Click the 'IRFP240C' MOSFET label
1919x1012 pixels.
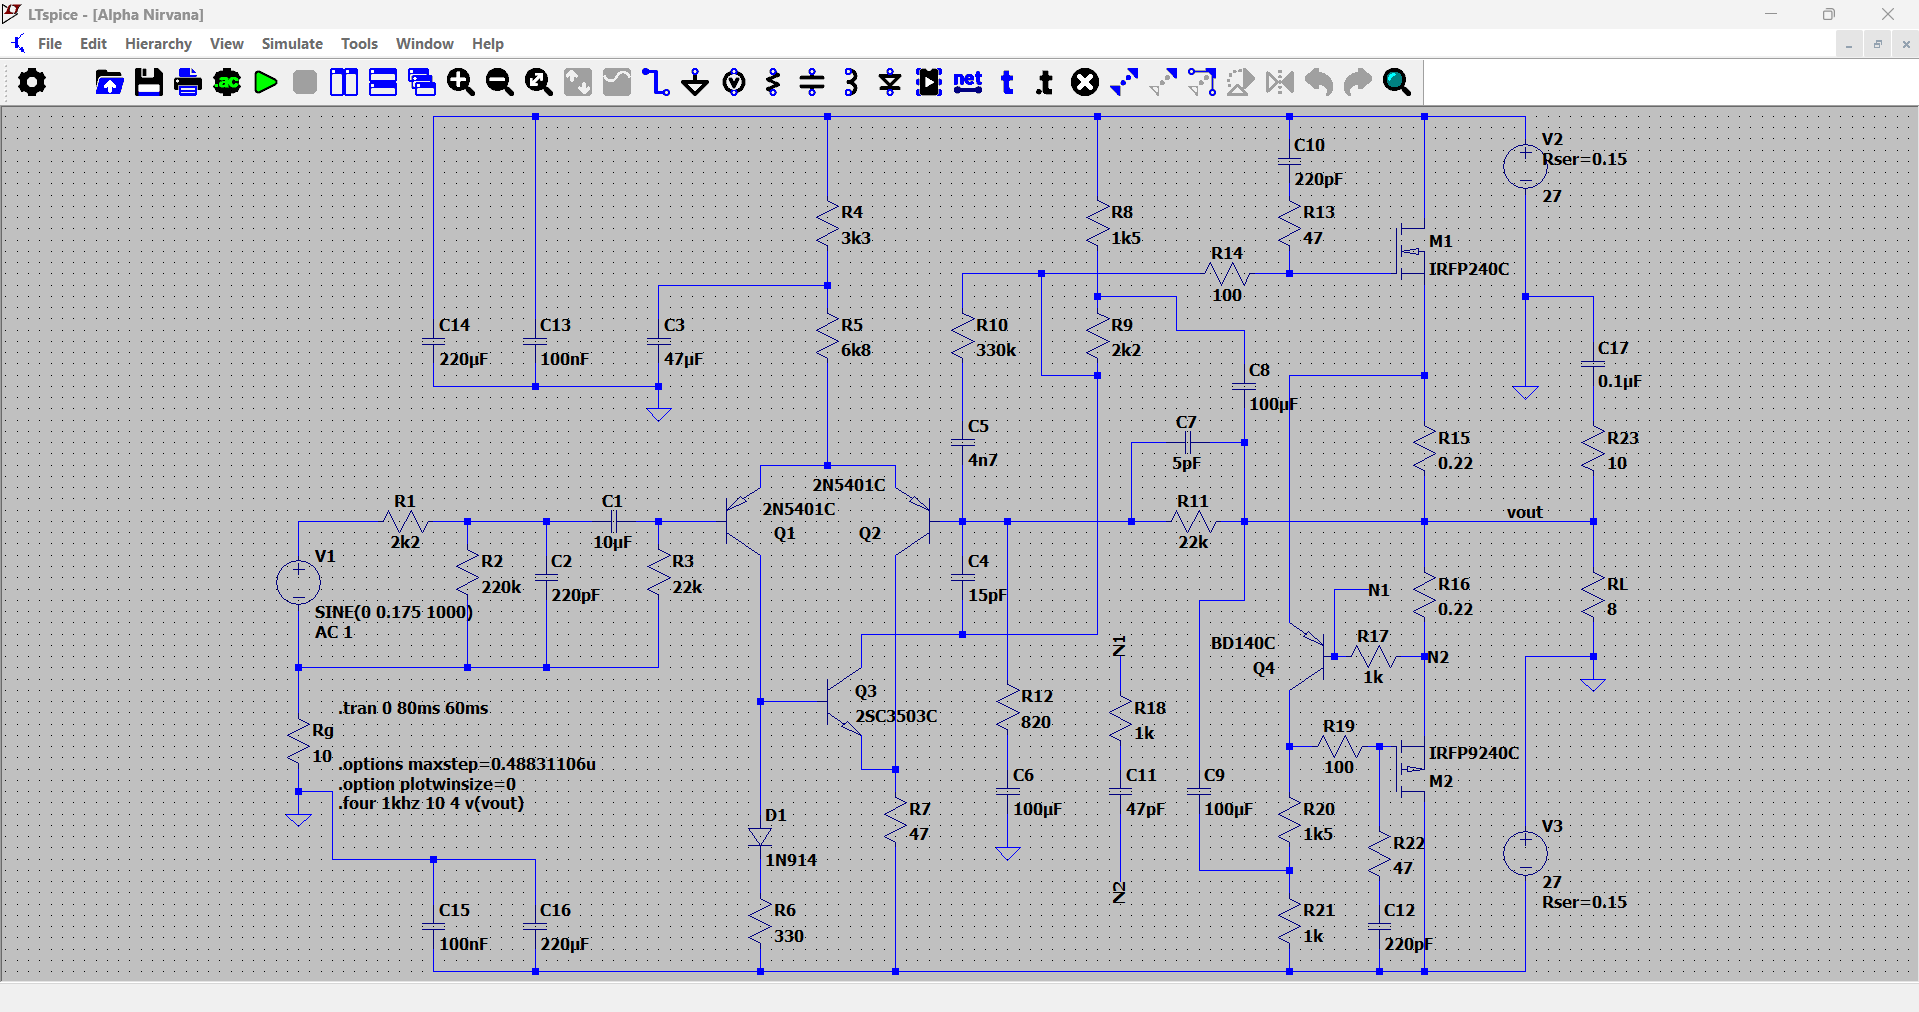point(1469,269)
